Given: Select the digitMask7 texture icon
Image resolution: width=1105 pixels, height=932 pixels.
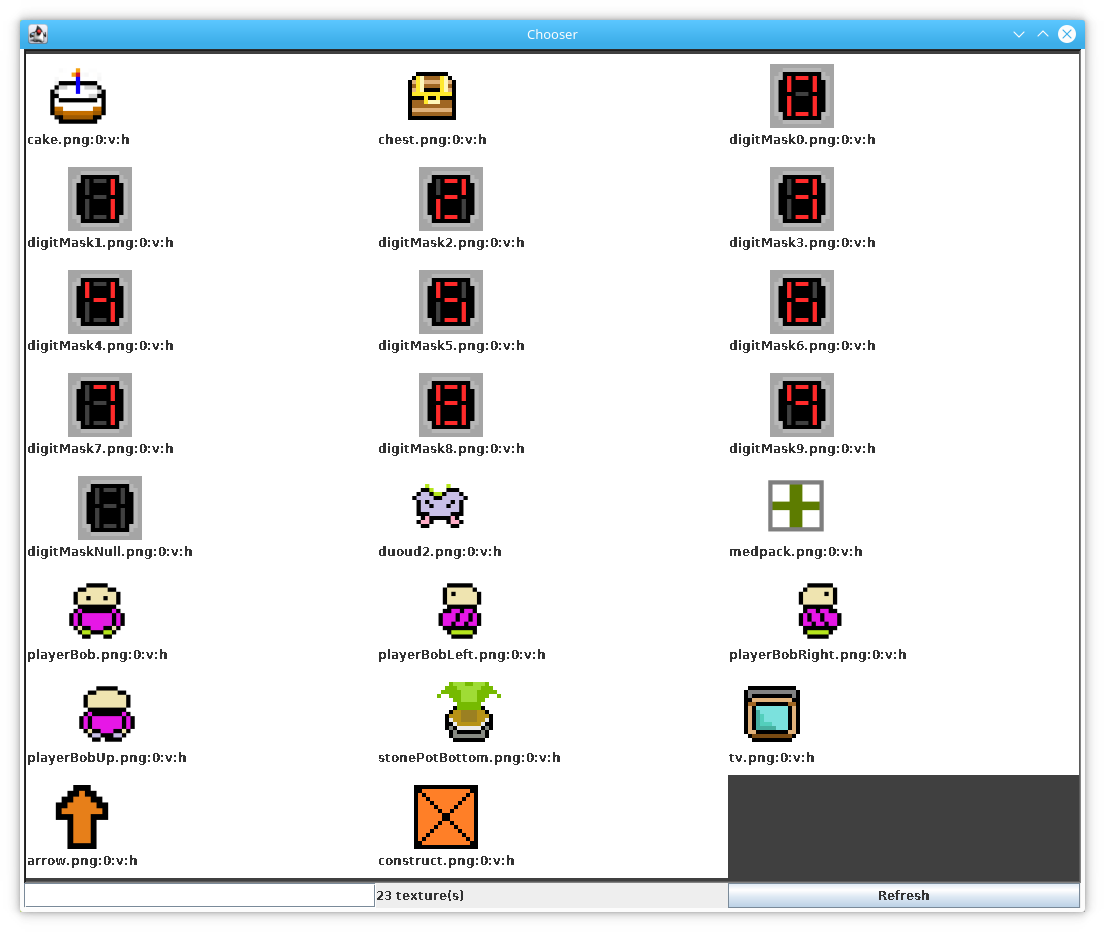Looking at the screenshot, I should tap(100, 404).
